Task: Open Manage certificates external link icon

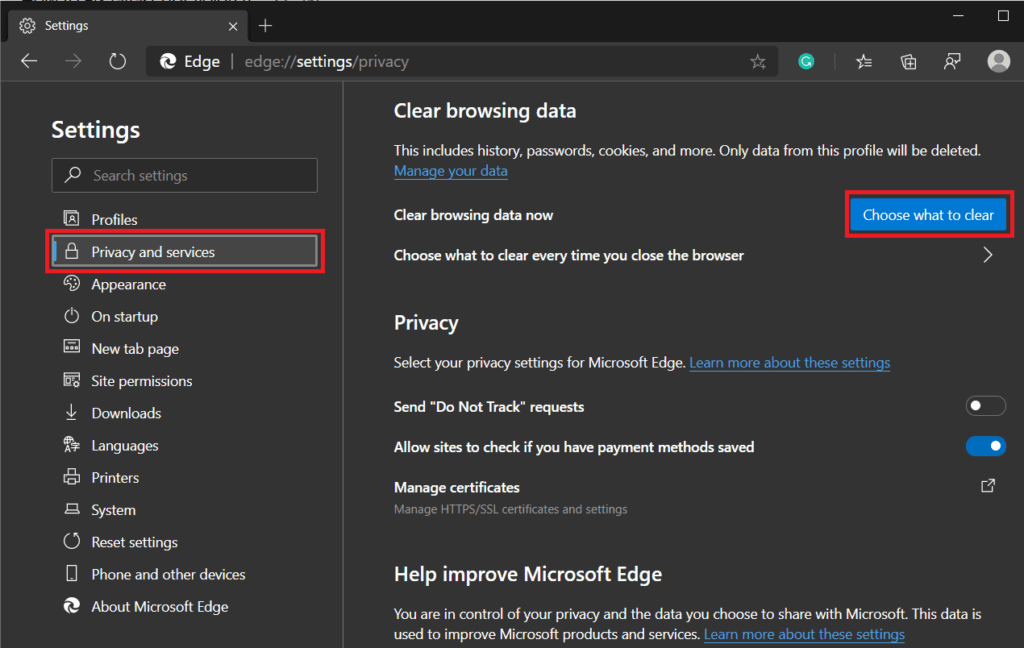Action: pos(987,486)
